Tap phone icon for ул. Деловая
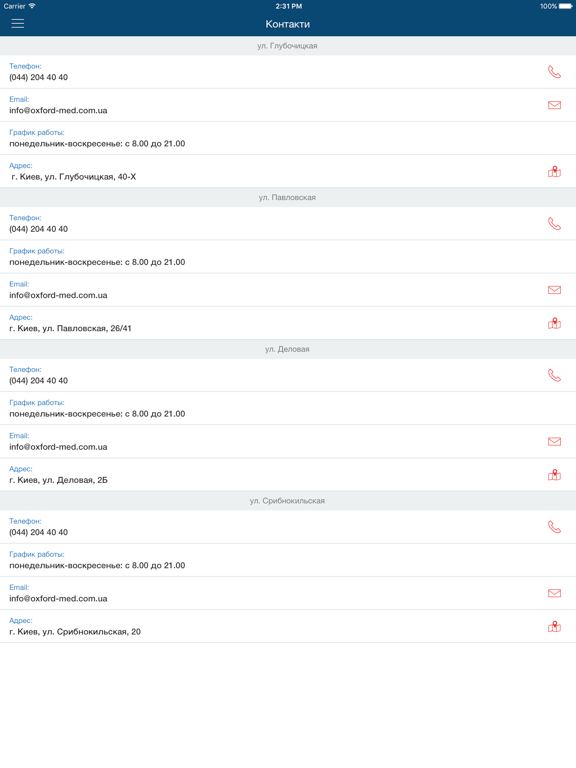576x768 pixels. pyautogui.click(x=554, y=375)
